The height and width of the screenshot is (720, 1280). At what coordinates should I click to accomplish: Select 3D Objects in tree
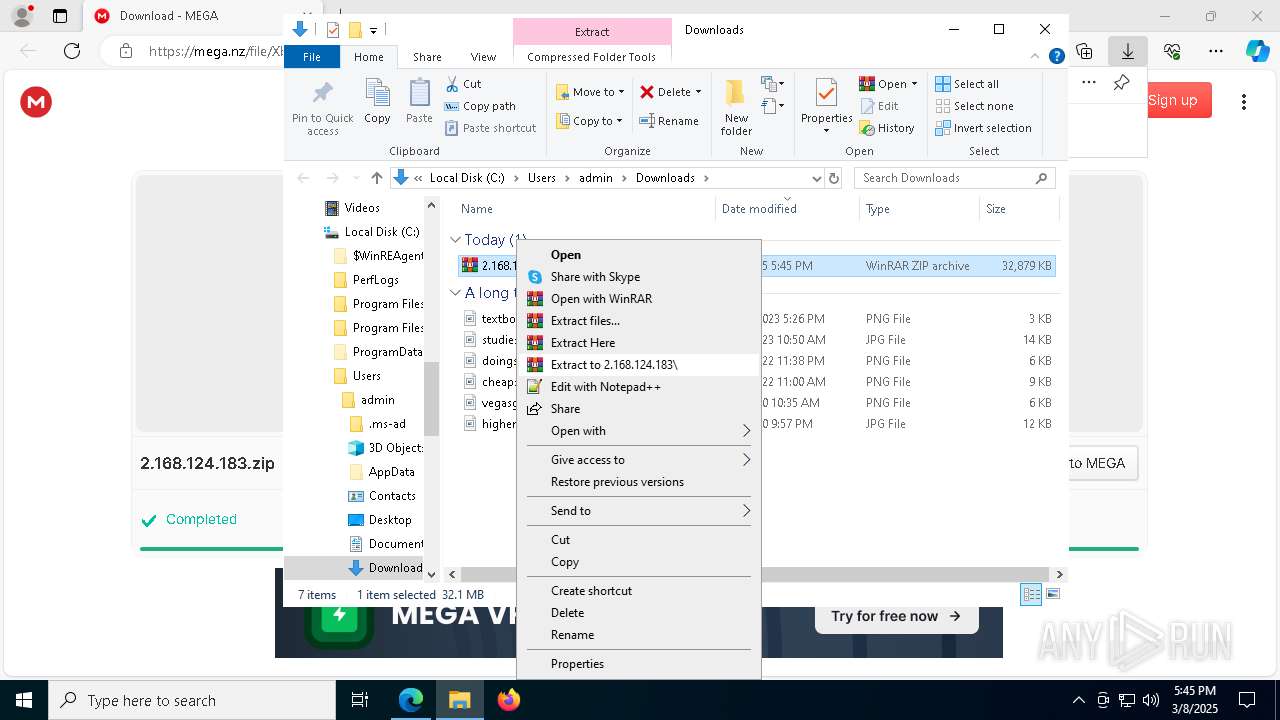point(395,448)
